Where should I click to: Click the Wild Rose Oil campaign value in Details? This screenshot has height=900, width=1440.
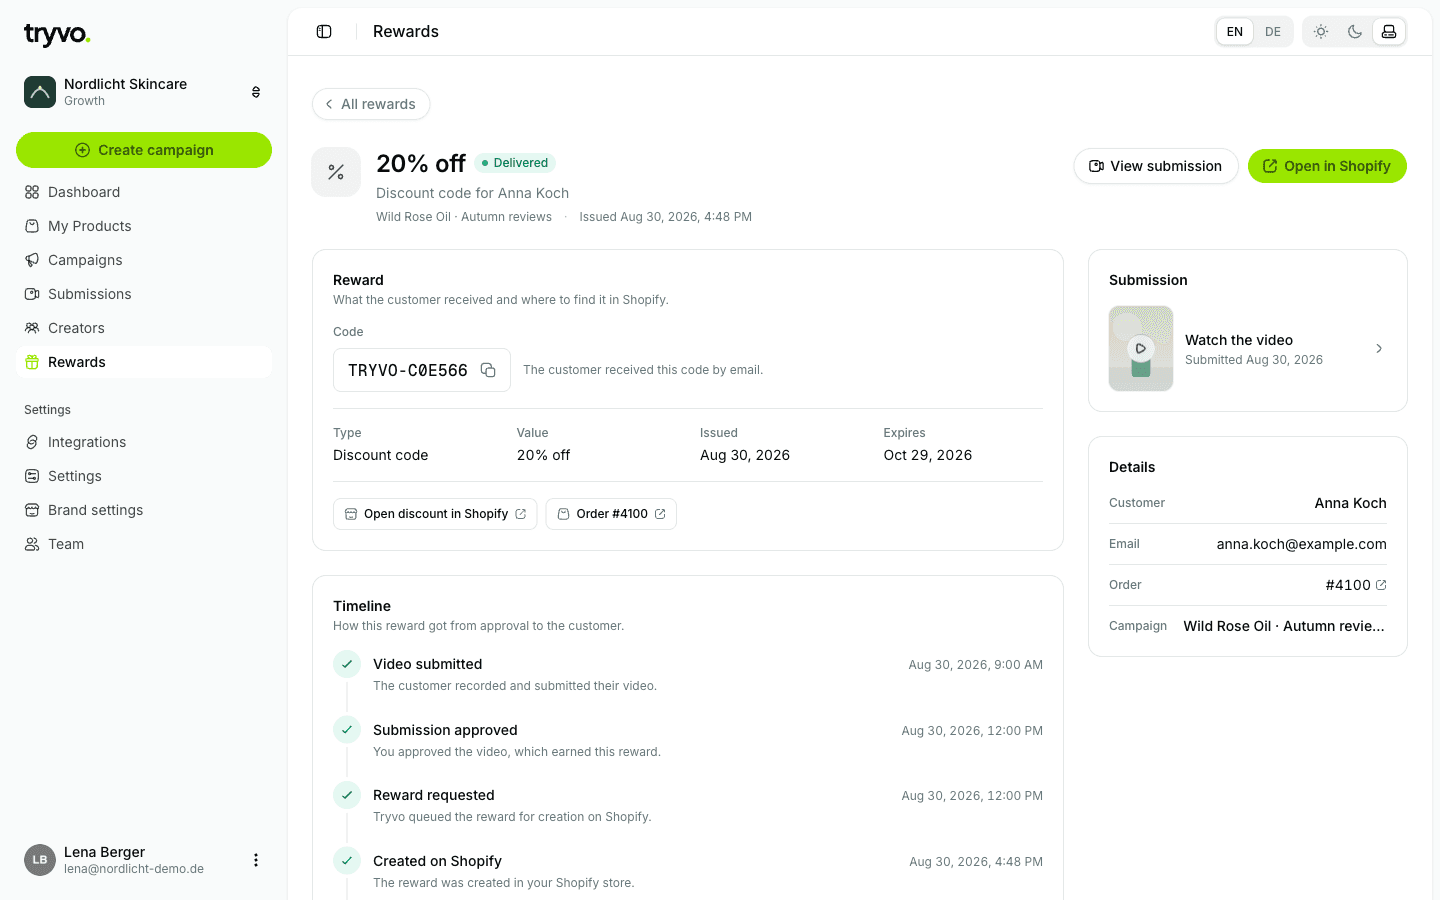[x=1284, y=626]
